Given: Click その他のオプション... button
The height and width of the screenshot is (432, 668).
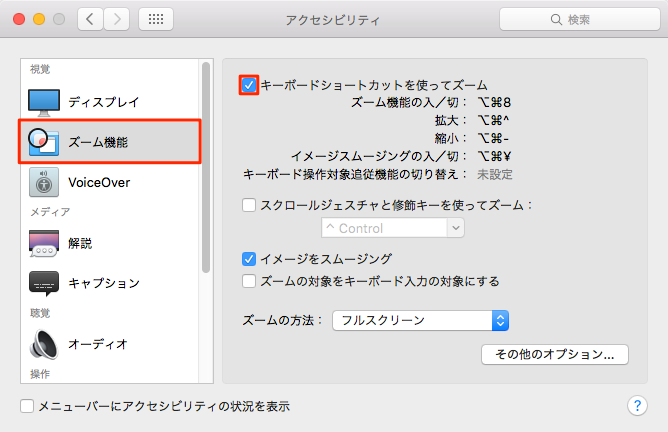Looking at the screenshot, I should pos(555,354).
